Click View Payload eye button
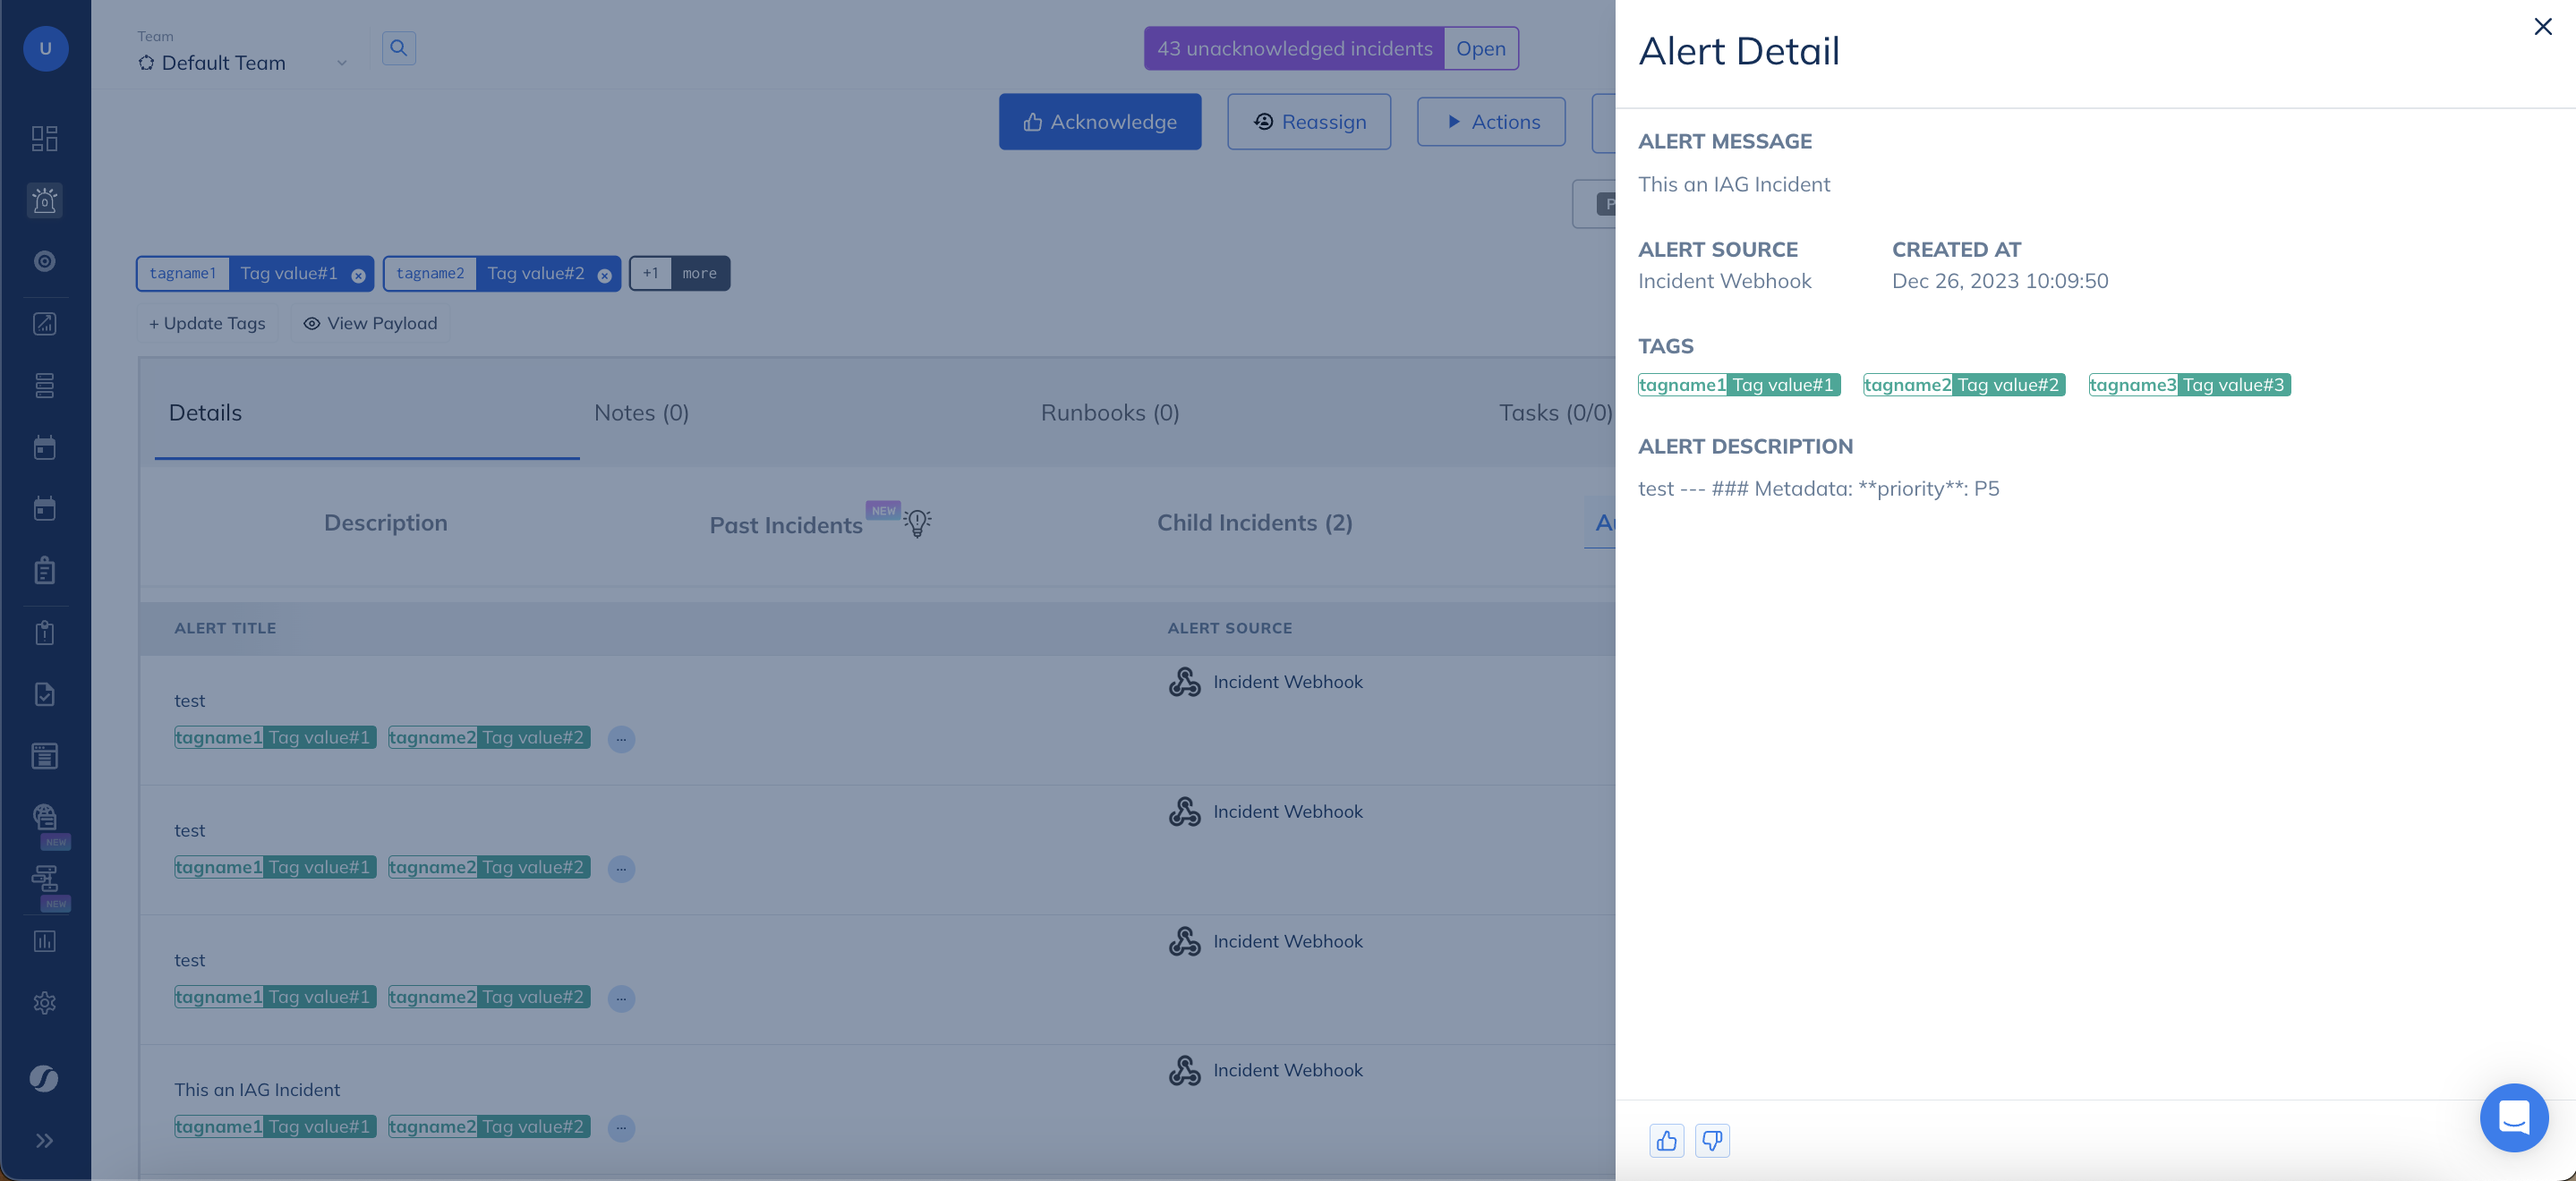Viewport: 2576px width, 1181px height. [x=371, y=323]
